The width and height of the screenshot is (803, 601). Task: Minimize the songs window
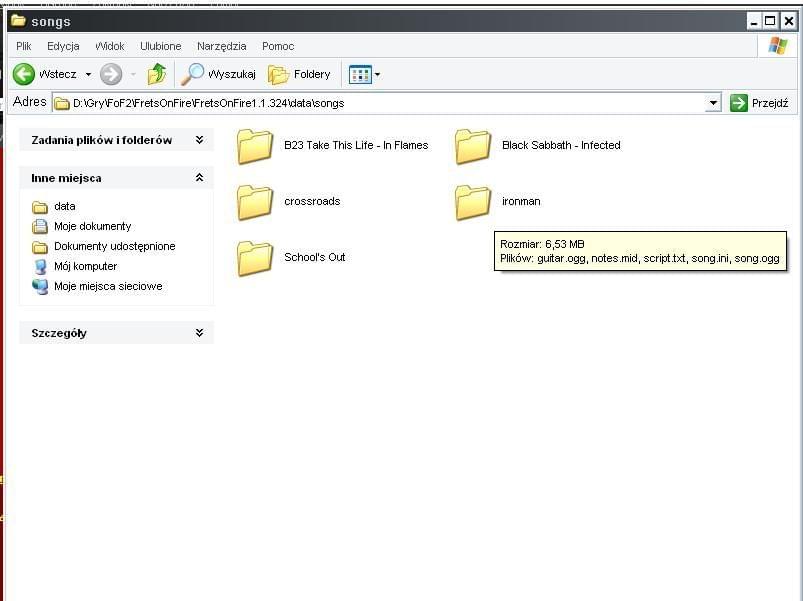click(x=753, y=21)
